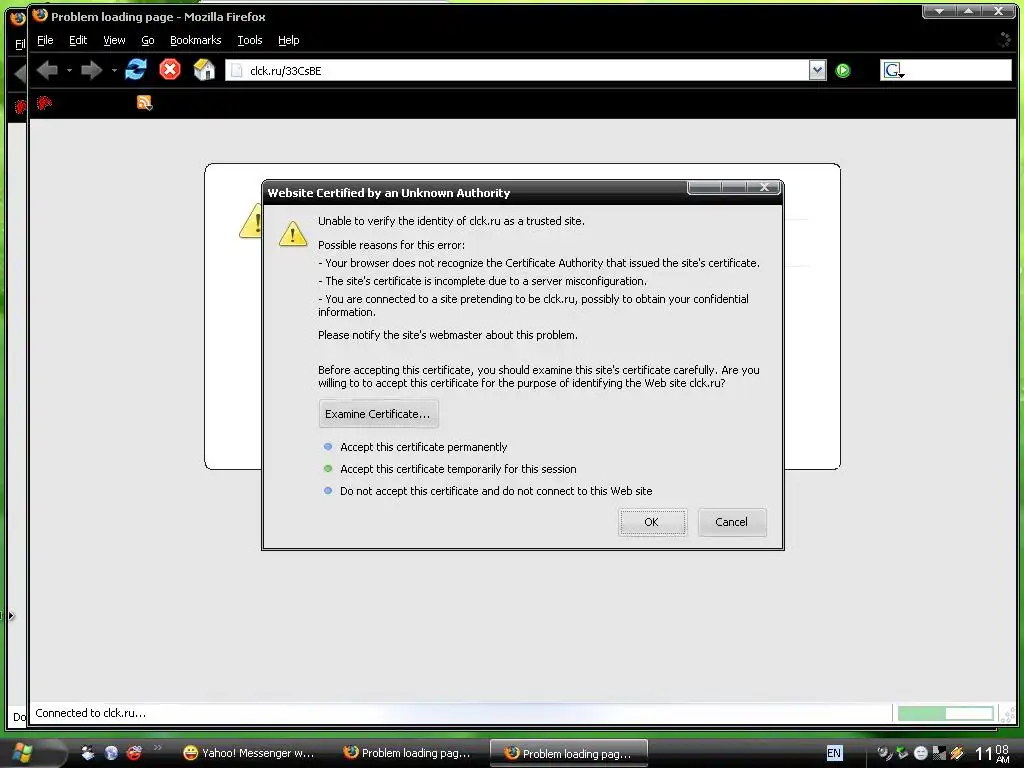Go back with the Back arrow
This screenshot has width=1024, height=768.
point(47,70)
